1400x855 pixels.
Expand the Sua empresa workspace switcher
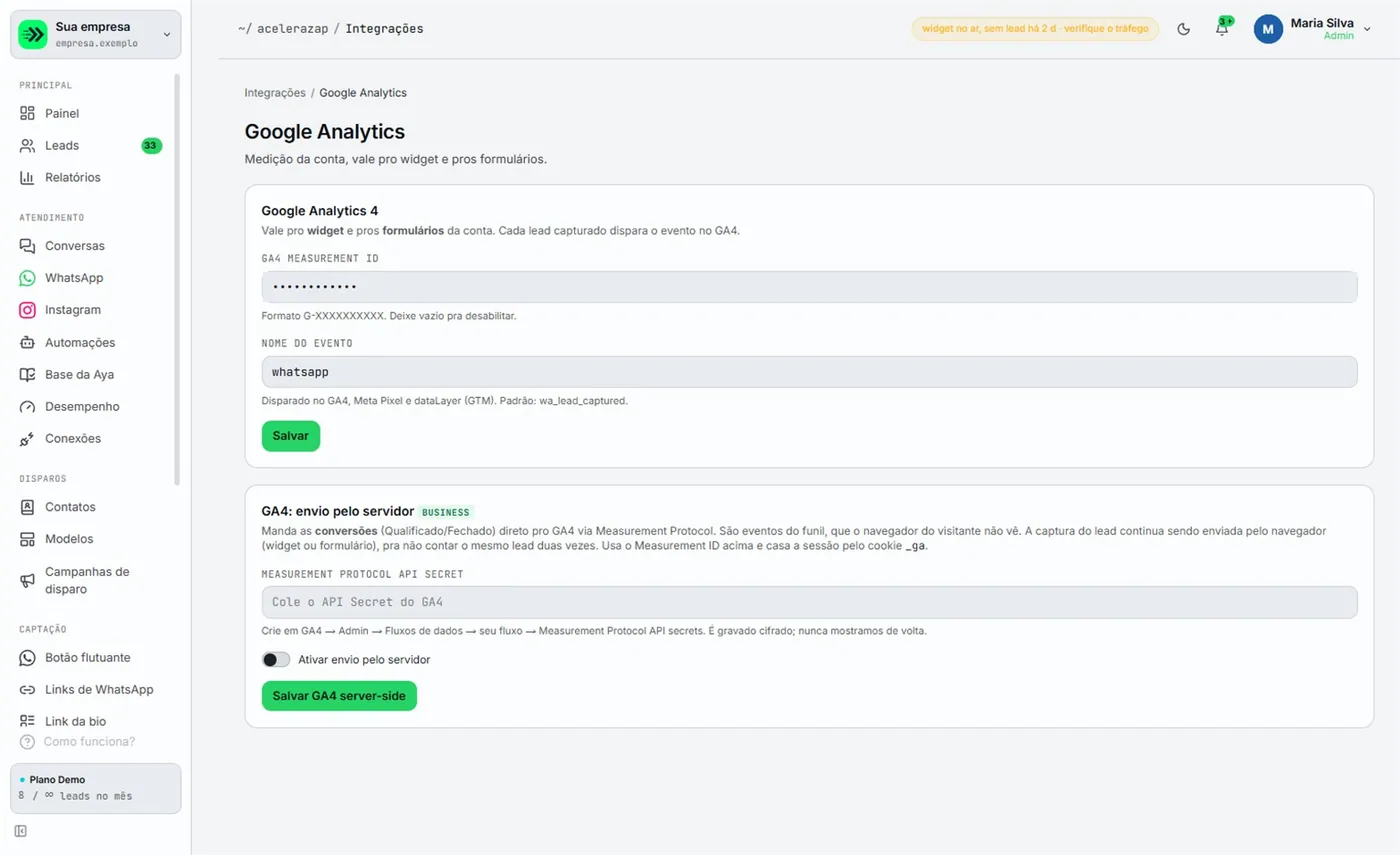96,34
